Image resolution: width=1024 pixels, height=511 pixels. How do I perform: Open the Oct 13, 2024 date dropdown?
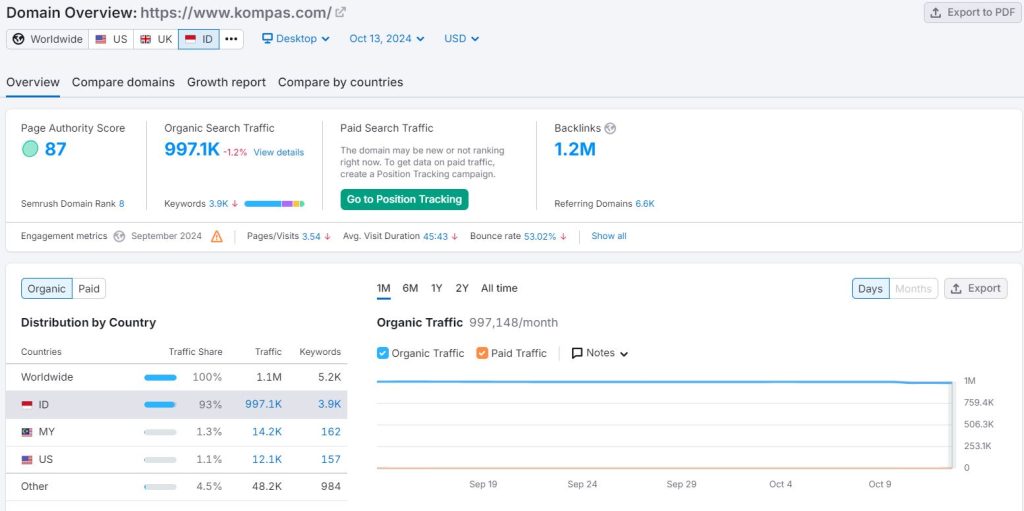pos(387,39)
